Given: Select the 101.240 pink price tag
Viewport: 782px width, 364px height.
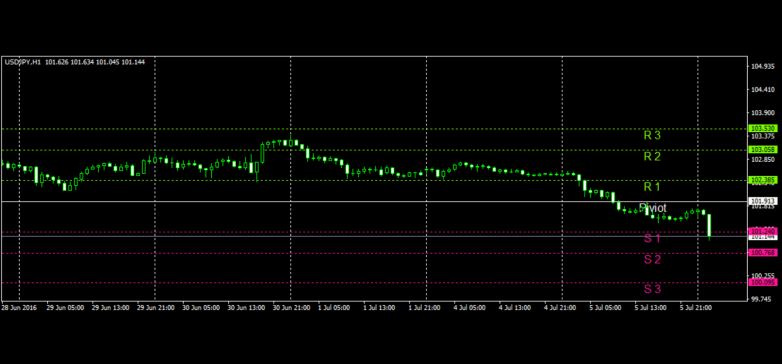Looking at the screenshot, I should coord(763,231).
